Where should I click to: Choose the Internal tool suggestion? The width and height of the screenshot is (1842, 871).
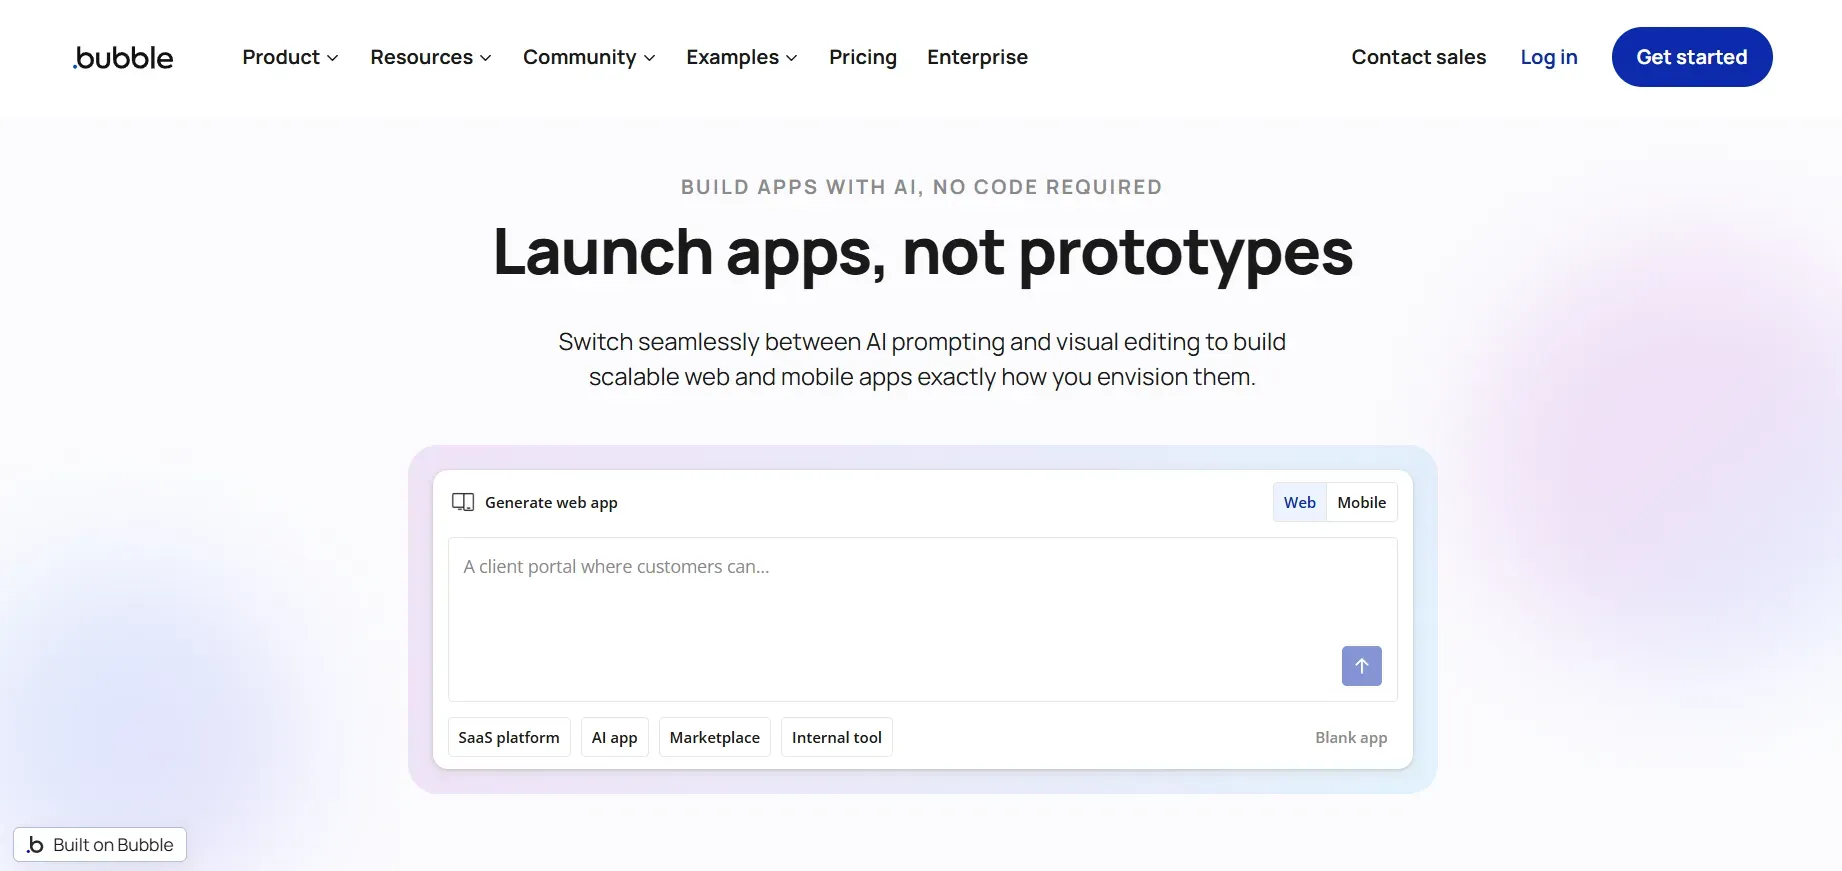(836, 737)
